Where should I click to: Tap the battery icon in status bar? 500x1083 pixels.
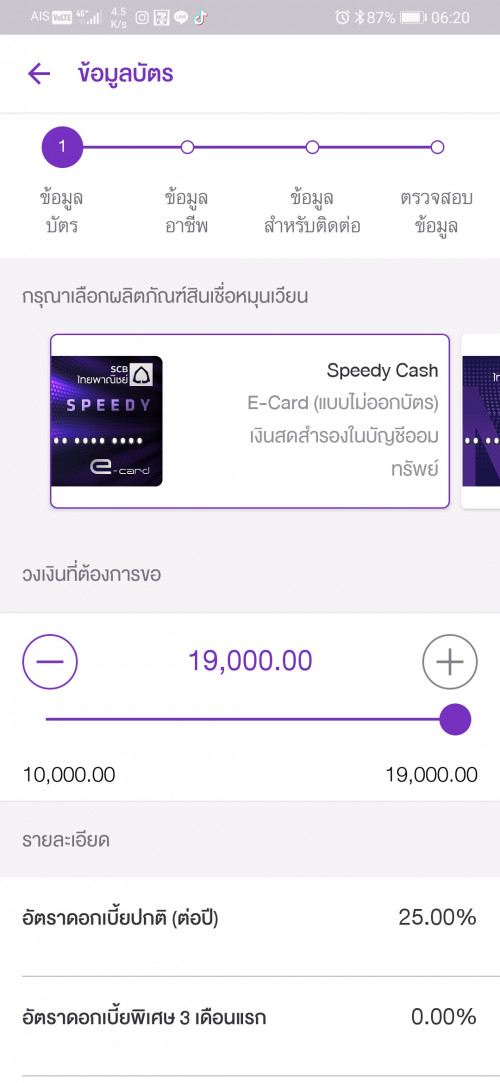pyautogui.click(x=413, y=18)
